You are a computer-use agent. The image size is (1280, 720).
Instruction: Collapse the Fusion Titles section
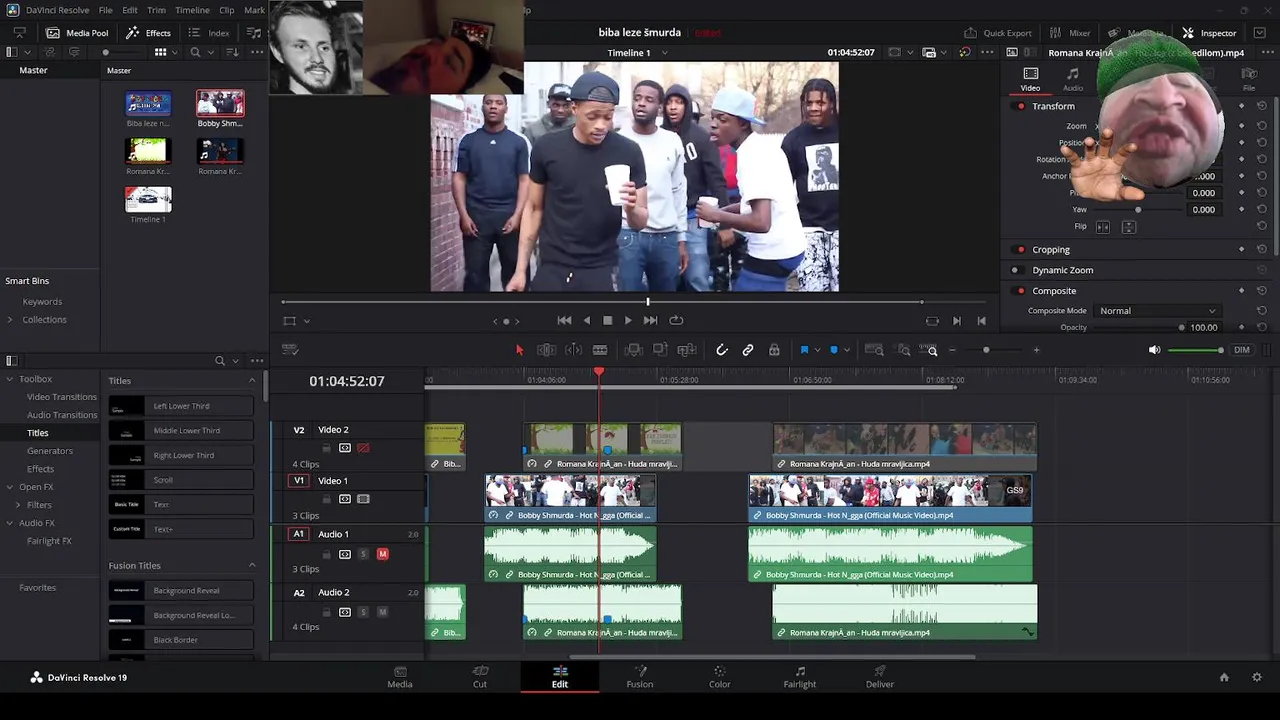252,566
